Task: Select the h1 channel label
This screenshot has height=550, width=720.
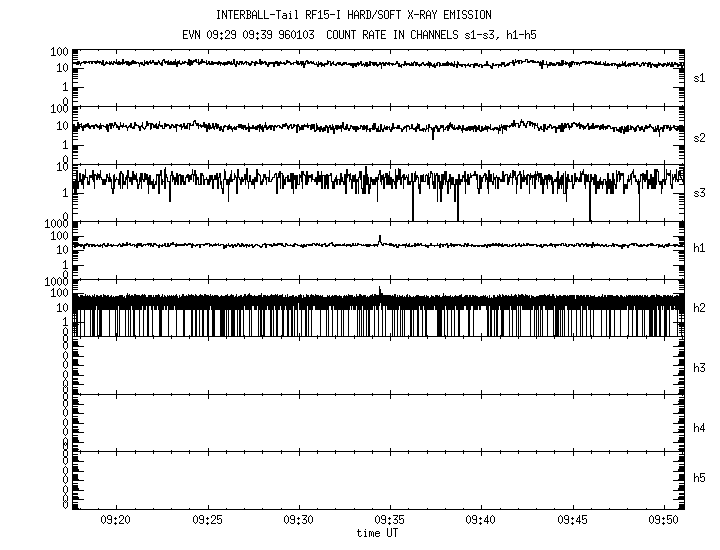Action: (x=699, y=249)
